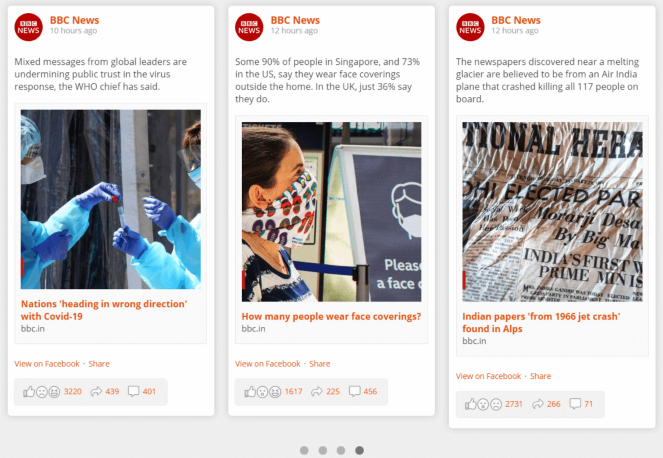Click comment count 401

click(x=149, y=392)
